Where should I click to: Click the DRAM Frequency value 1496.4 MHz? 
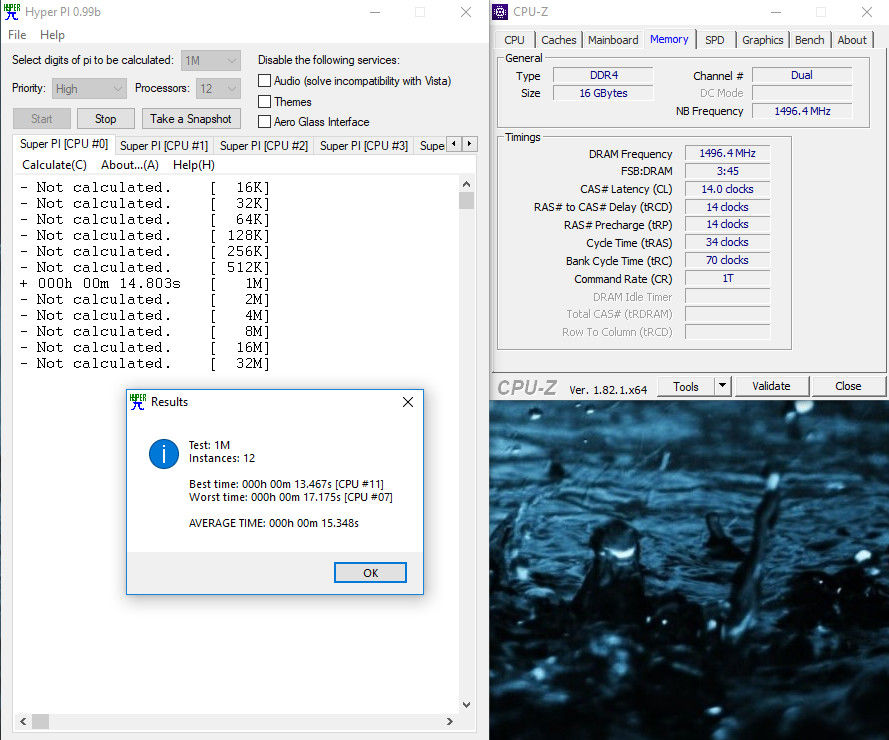click(727, 153)
